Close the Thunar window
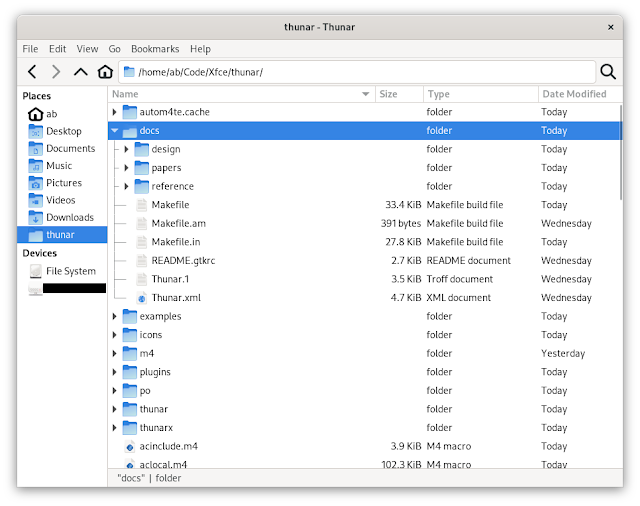 611,27
